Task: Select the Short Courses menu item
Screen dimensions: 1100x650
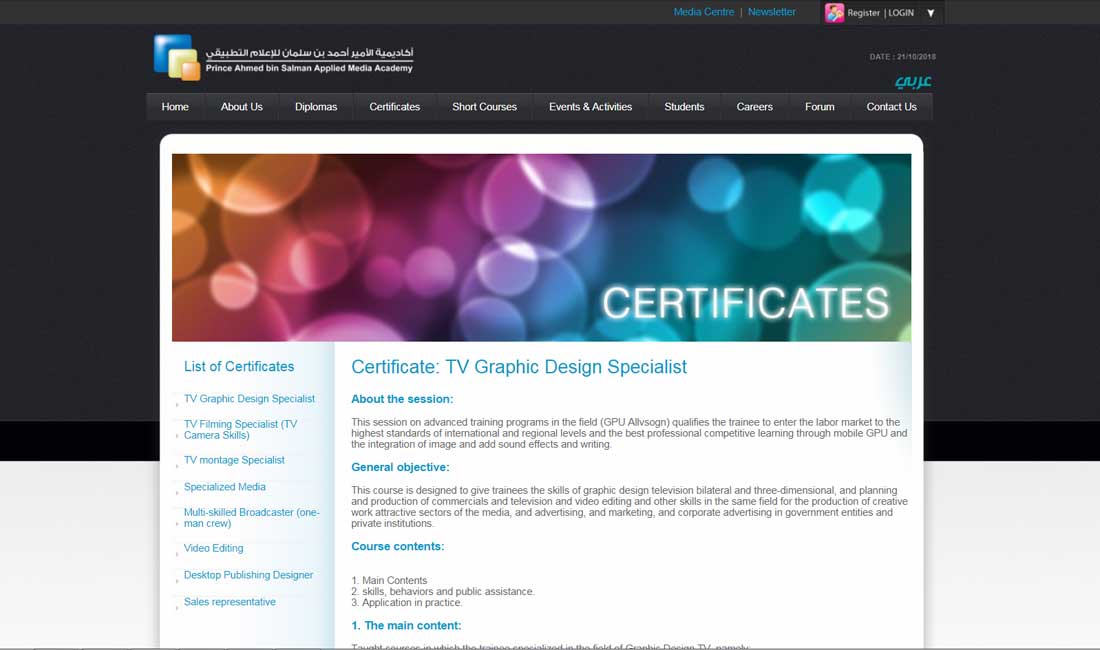Action: (x=484, y=107)
